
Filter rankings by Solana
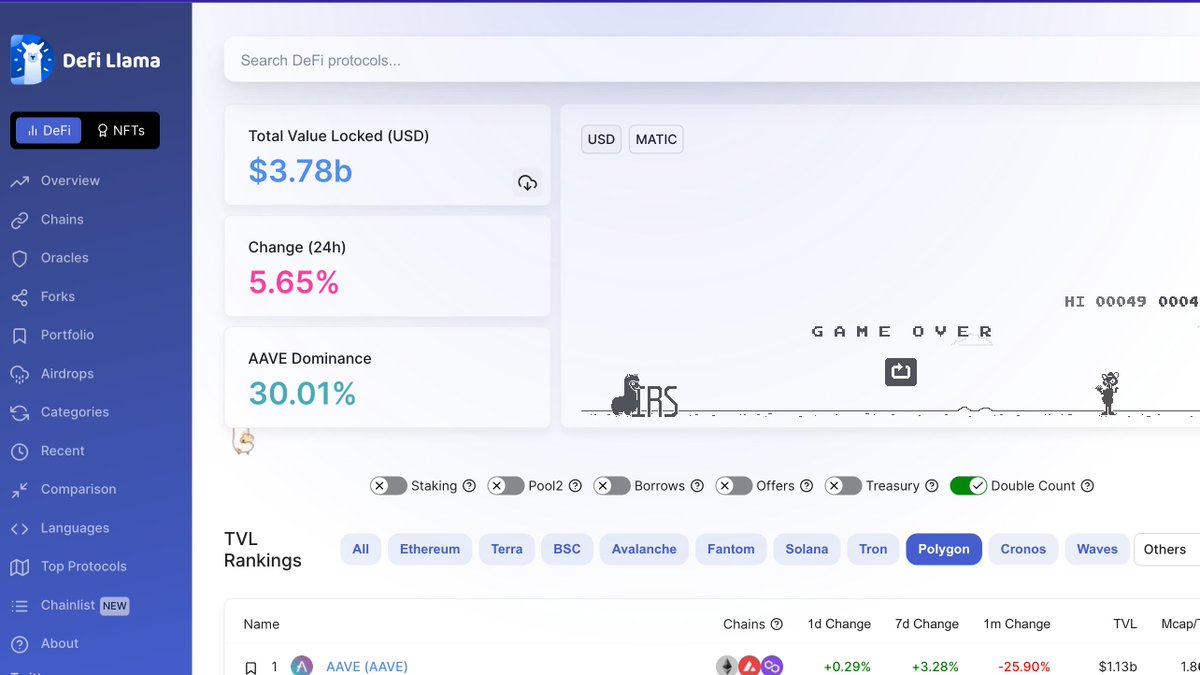(x=807, y=549)
